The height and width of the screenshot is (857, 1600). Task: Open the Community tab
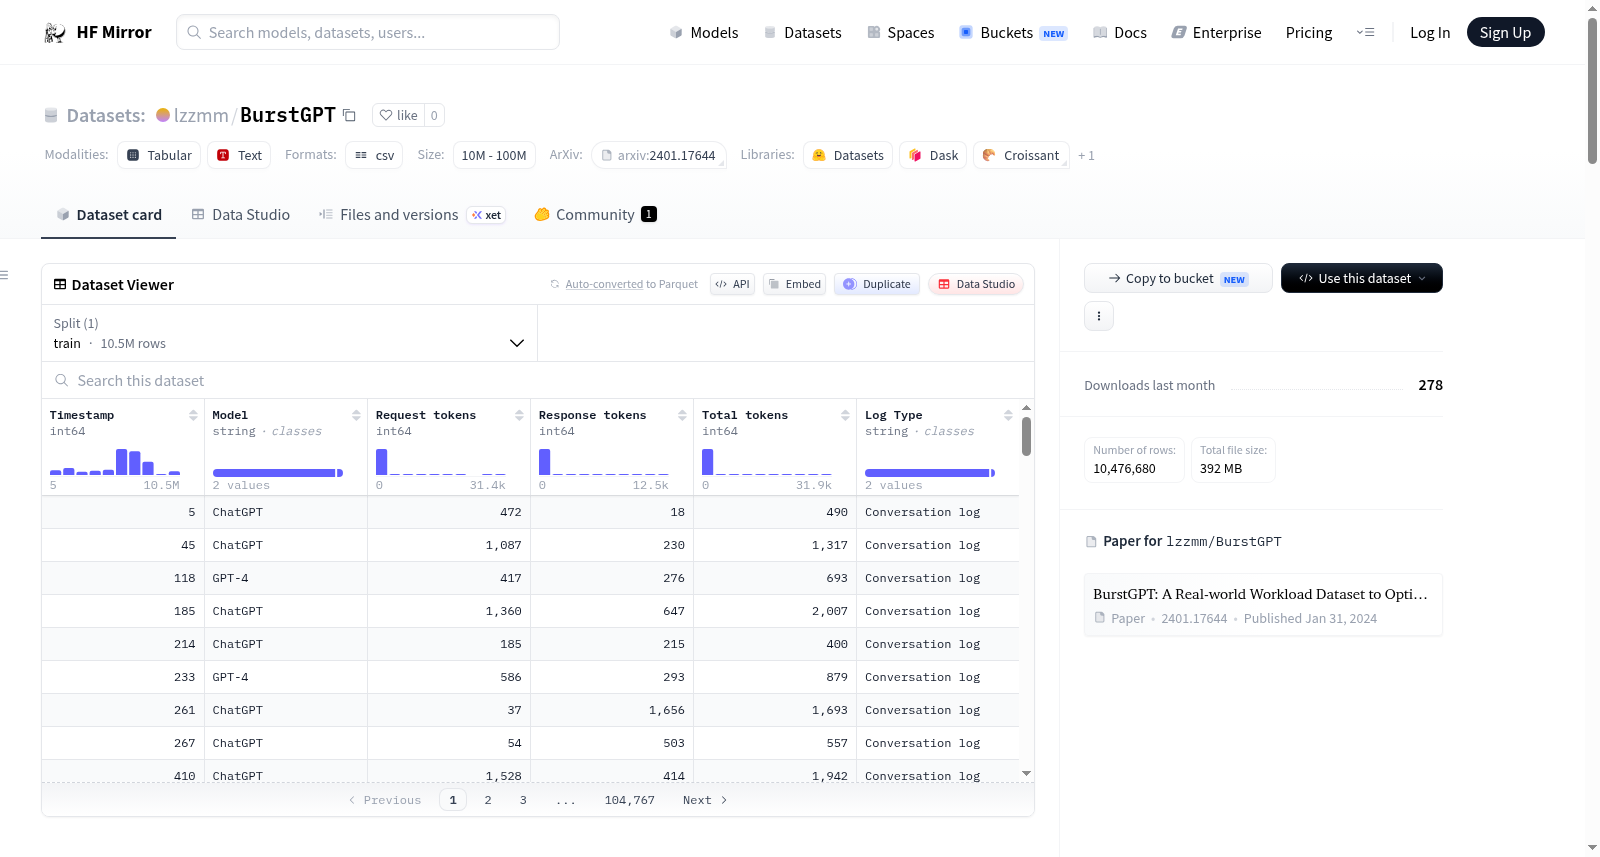(x=595, y=215)
